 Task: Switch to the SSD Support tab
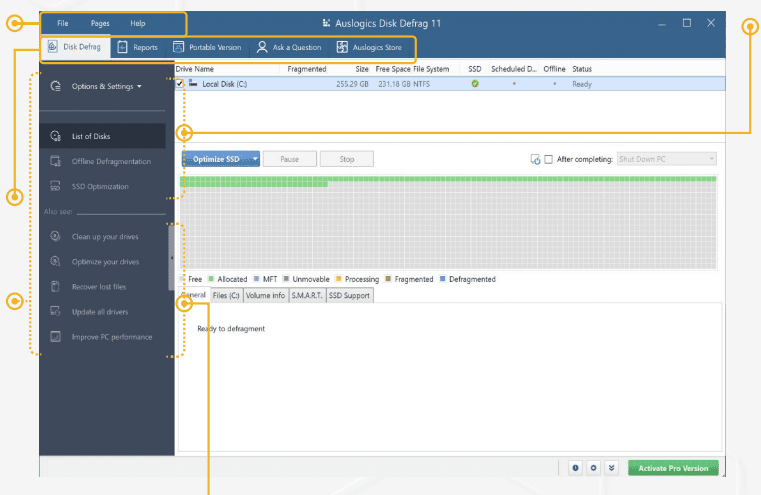(x=349, y=296)
